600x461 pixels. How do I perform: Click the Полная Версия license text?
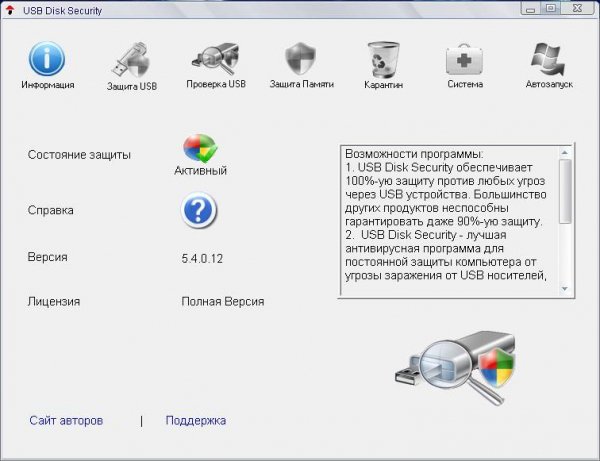tap(223, 301)
